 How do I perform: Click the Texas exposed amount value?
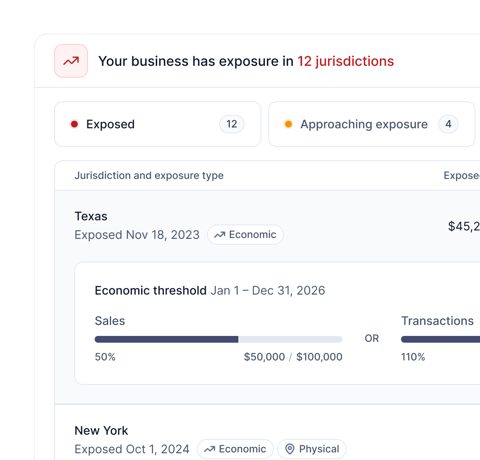(x=464, y=226)
